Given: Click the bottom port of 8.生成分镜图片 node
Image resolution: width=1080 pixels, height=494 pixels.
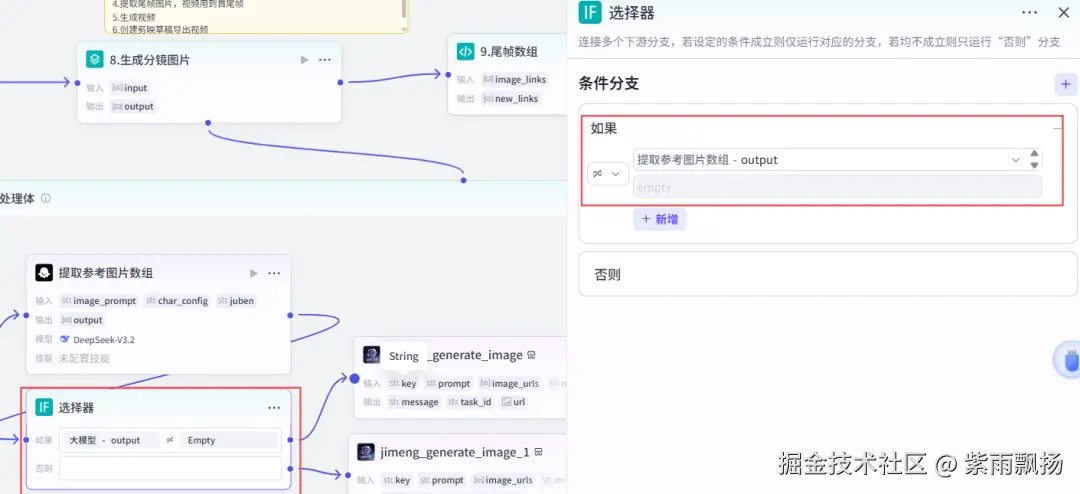Looking at the screenshot, I should click(208, 123).
